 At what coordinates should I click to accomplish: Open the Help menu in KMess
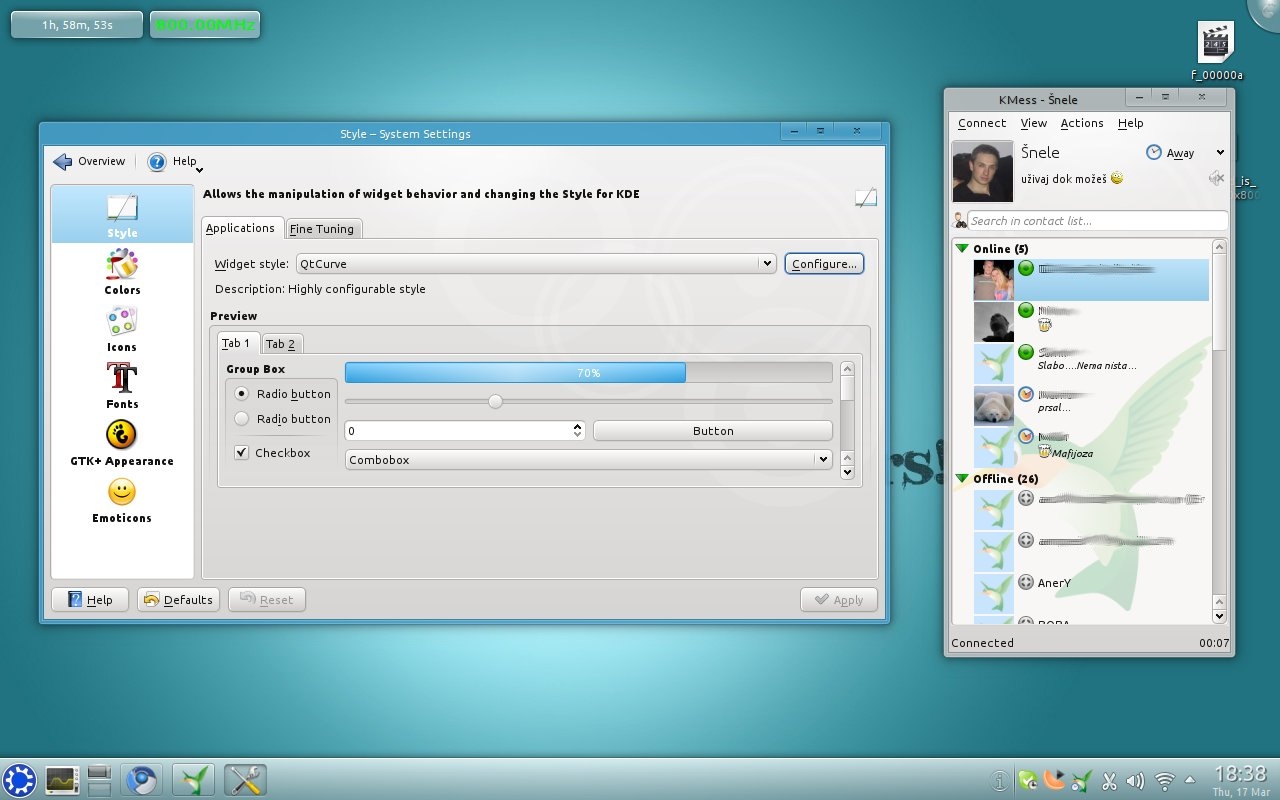point(1131,123)
